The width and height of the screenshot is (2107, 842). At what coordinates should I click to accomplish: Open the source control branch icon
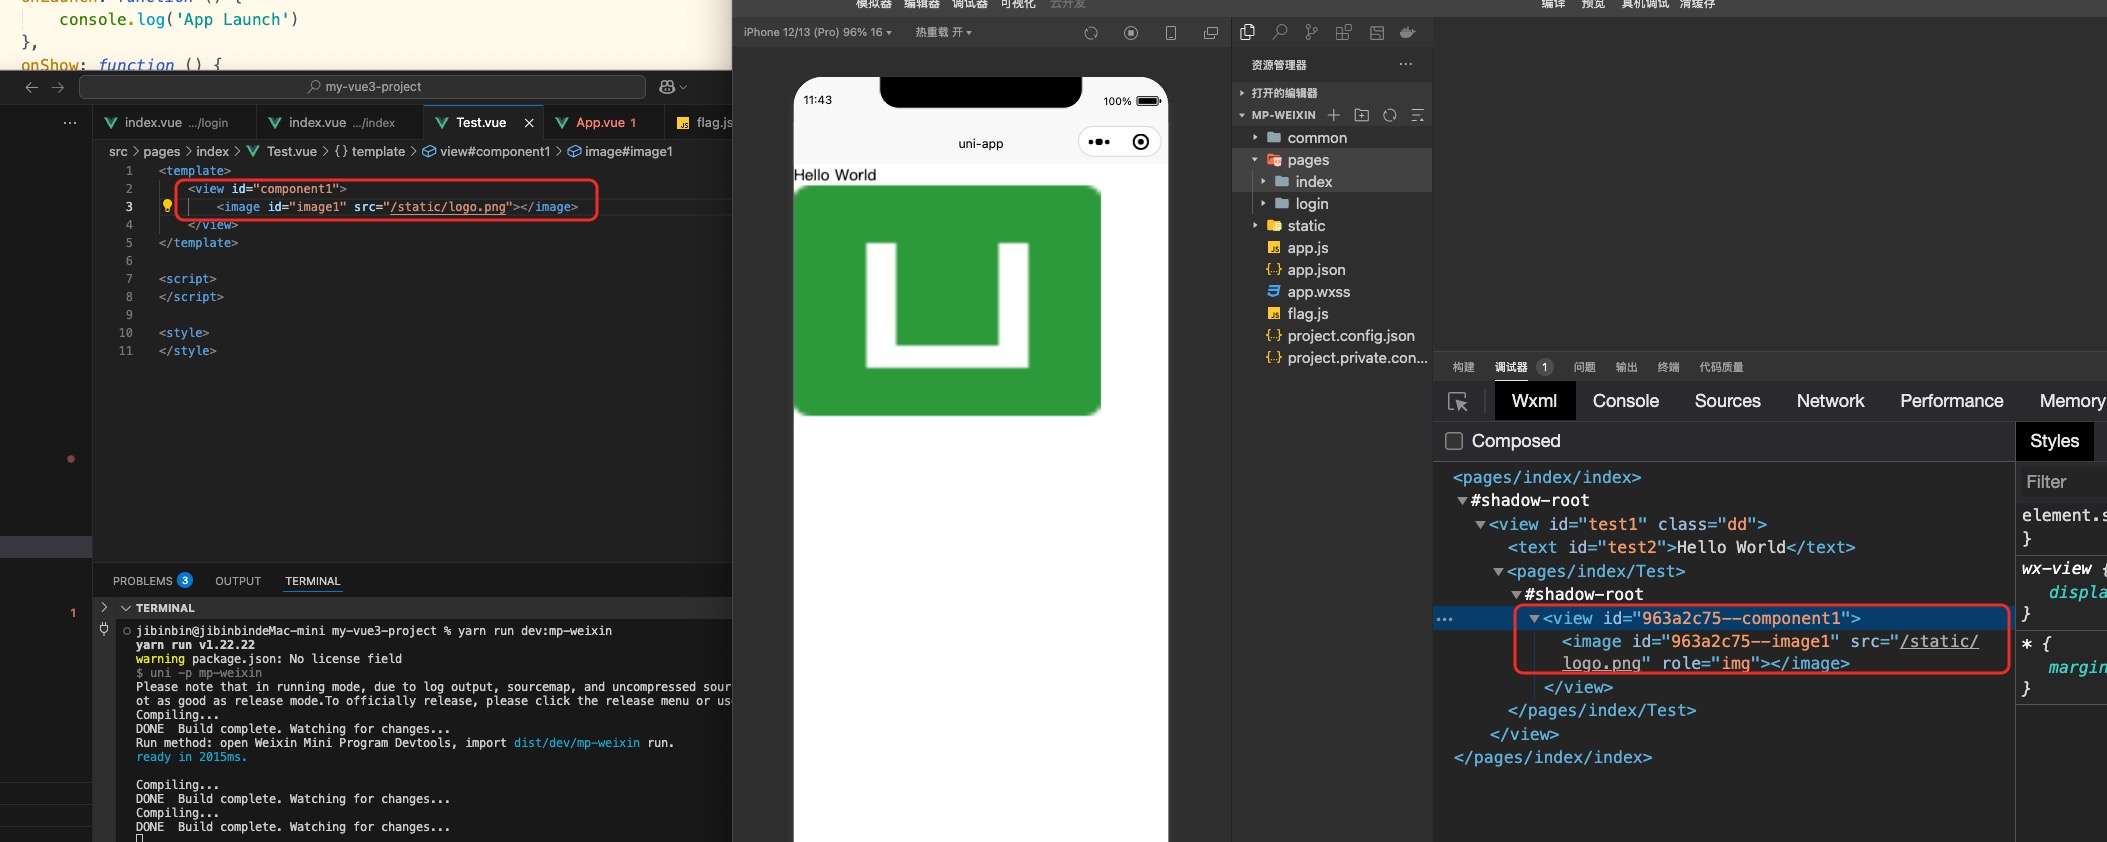tap(1311, 32)
